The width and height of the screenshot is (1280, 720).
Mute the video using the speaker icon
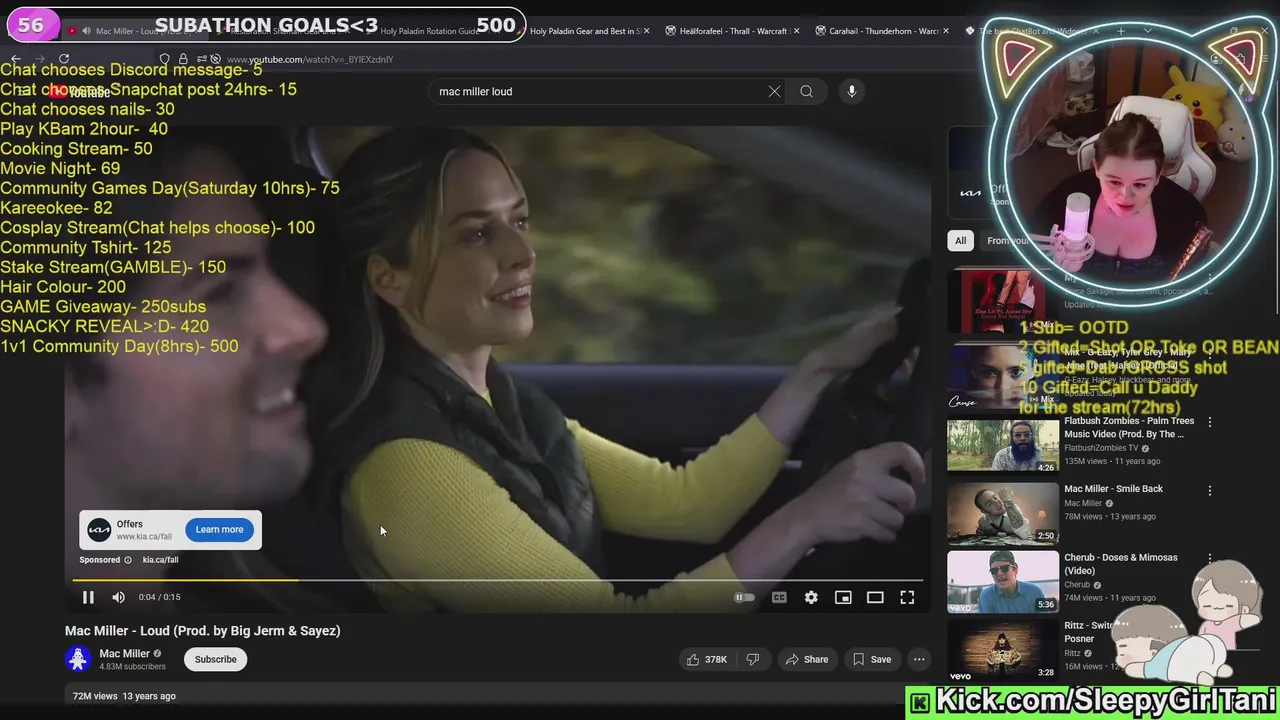[x=118, y=597]
